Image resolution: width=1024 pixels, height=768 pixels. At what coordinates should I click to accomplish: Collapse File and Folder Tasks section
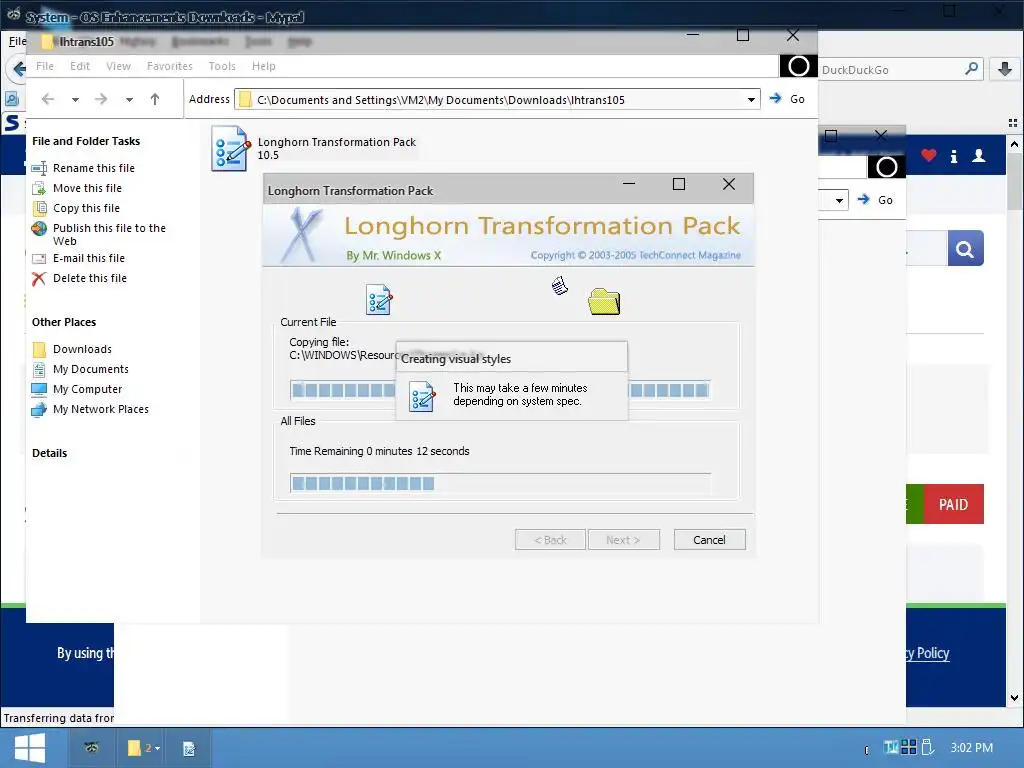click(86, 141)
